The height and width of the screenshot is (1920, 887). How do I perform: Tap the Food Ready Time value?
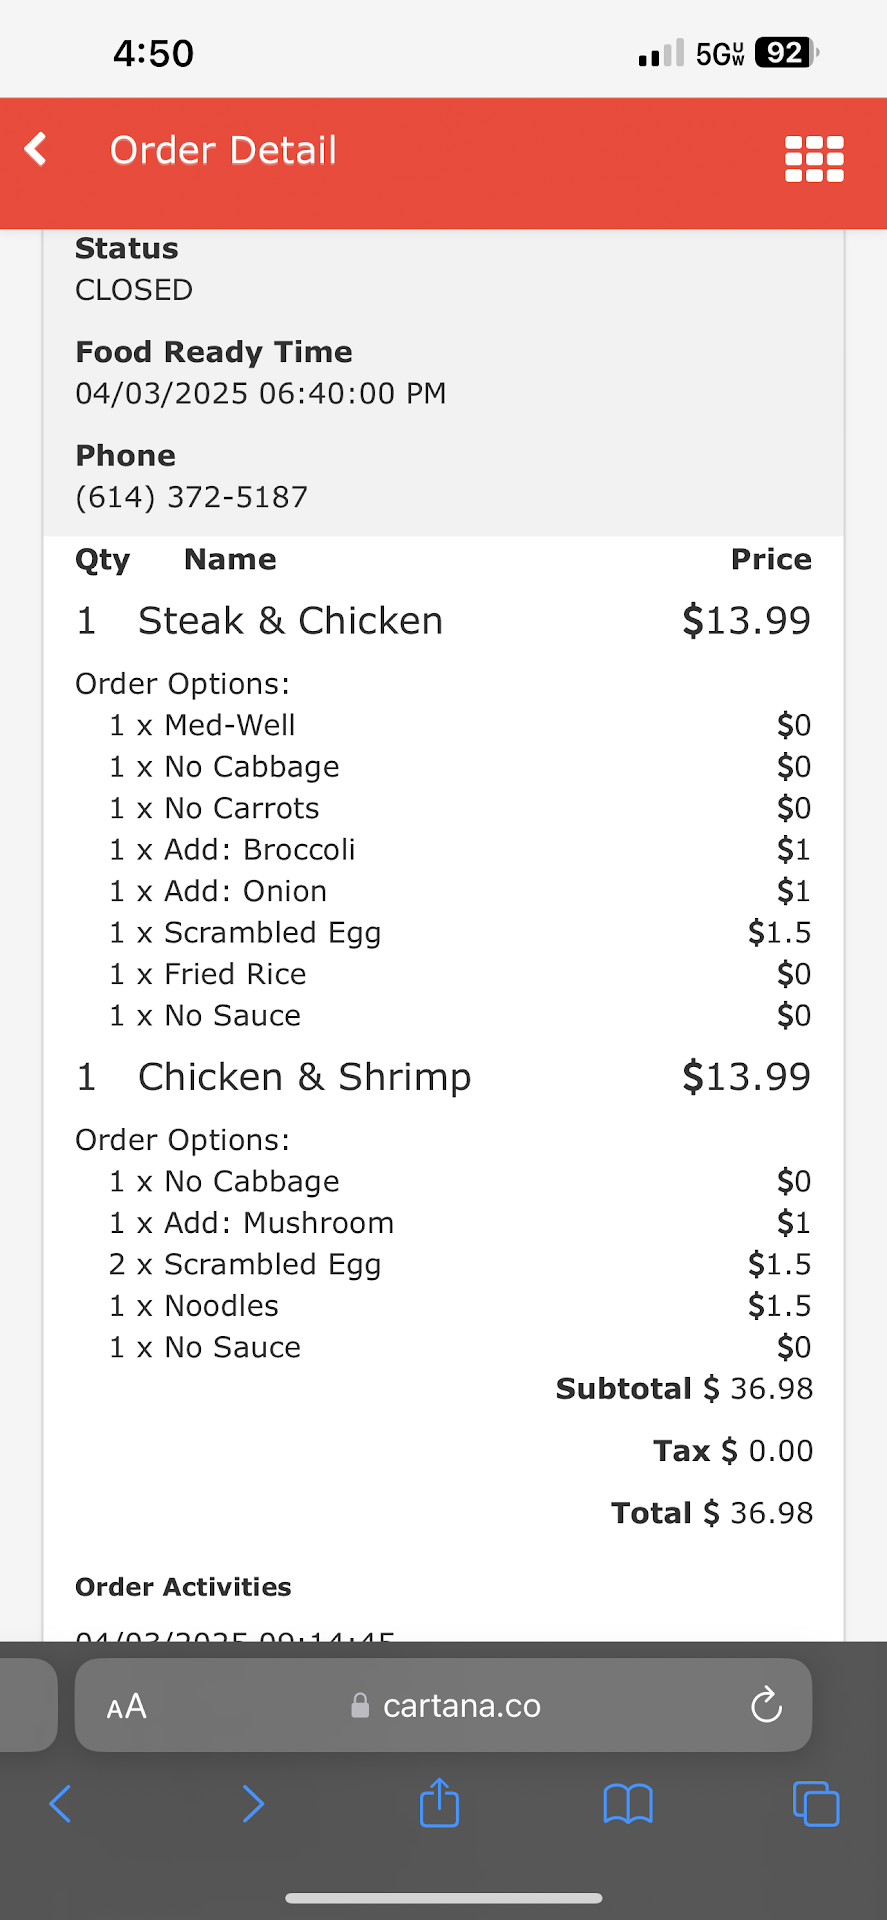pyautogui.click(x=260, y=393)
